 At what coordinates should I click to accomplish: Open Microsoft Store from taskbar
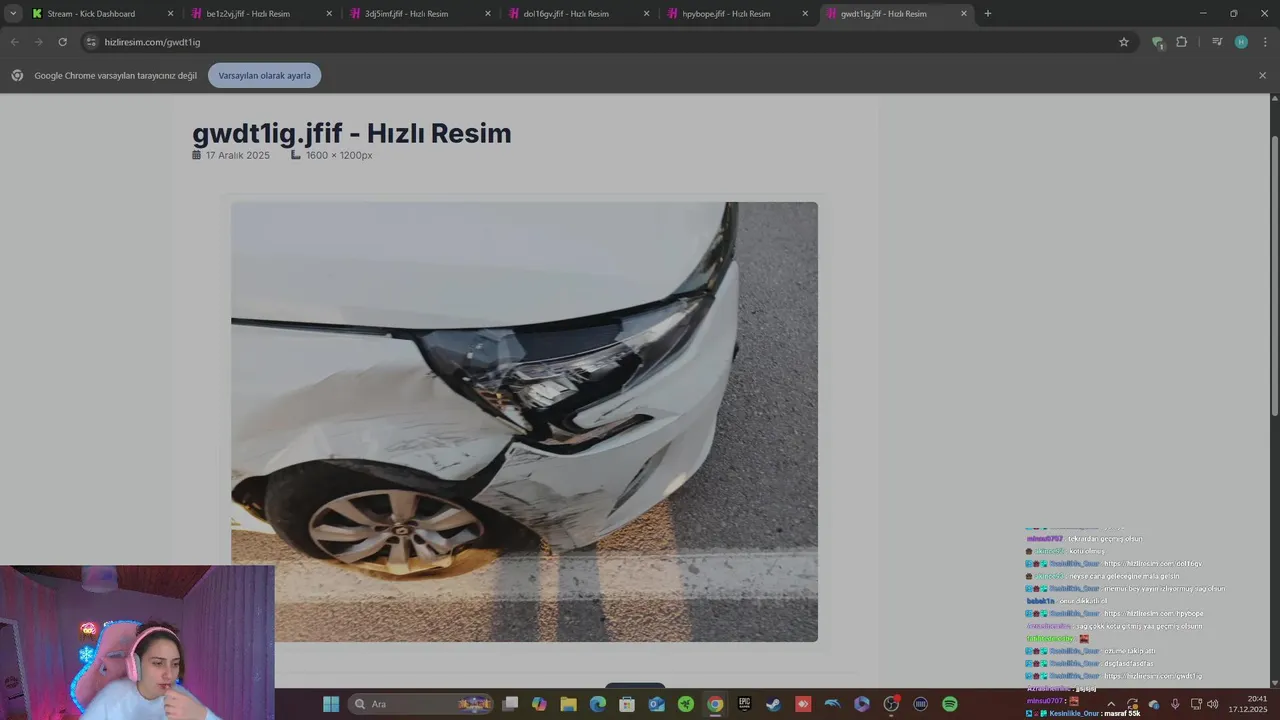coord(627,704)
